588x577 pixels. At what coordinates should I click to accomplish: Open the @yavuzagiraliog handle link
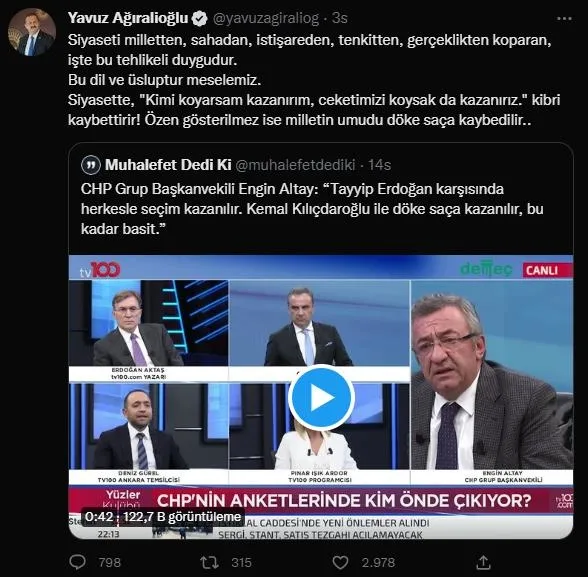(266, 18)
